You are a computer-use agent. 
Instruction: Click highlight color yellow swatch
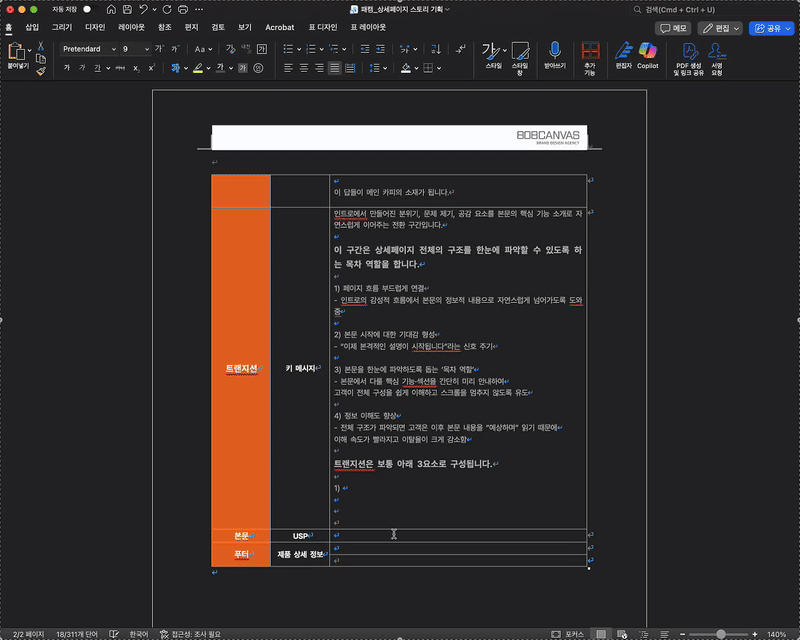(x=198, y=68)
